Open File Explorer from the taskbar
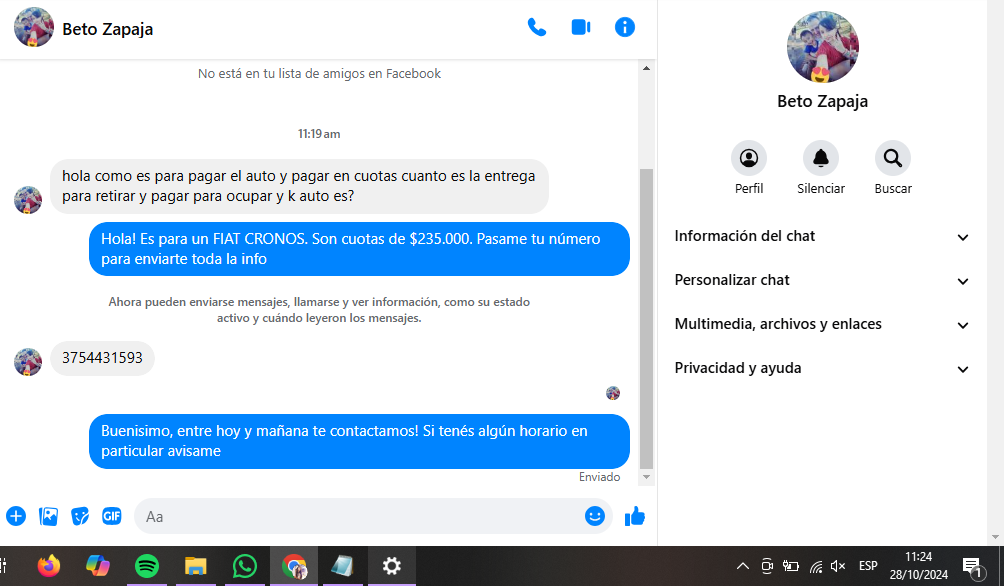 point(195,566)
